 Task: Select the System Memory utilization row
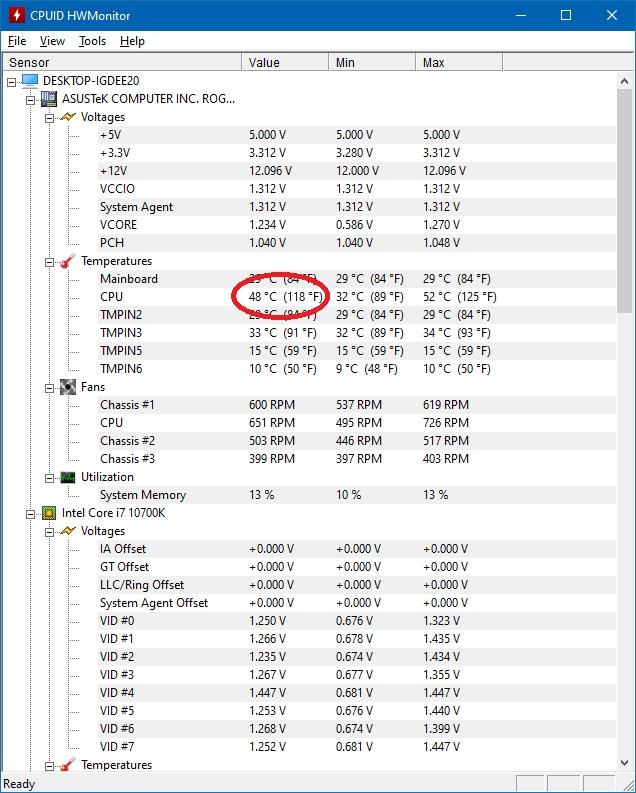point(357,495)
